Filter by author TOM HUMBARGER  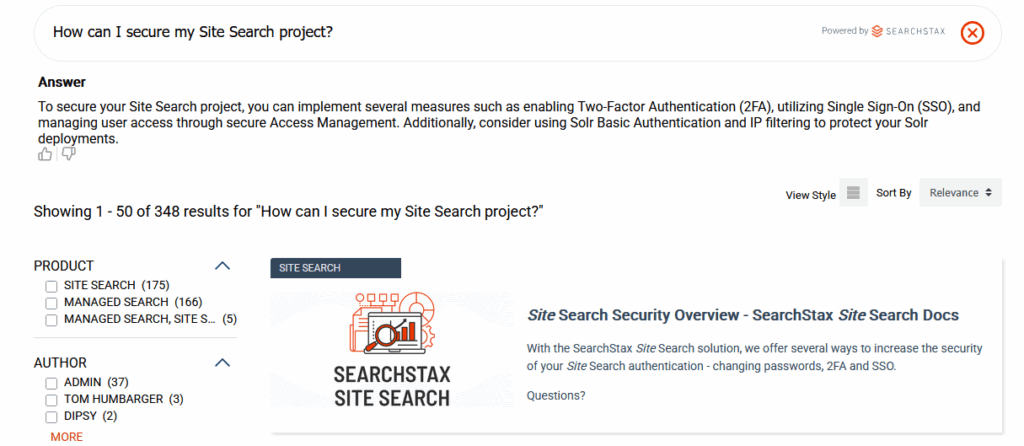point(51,399)
